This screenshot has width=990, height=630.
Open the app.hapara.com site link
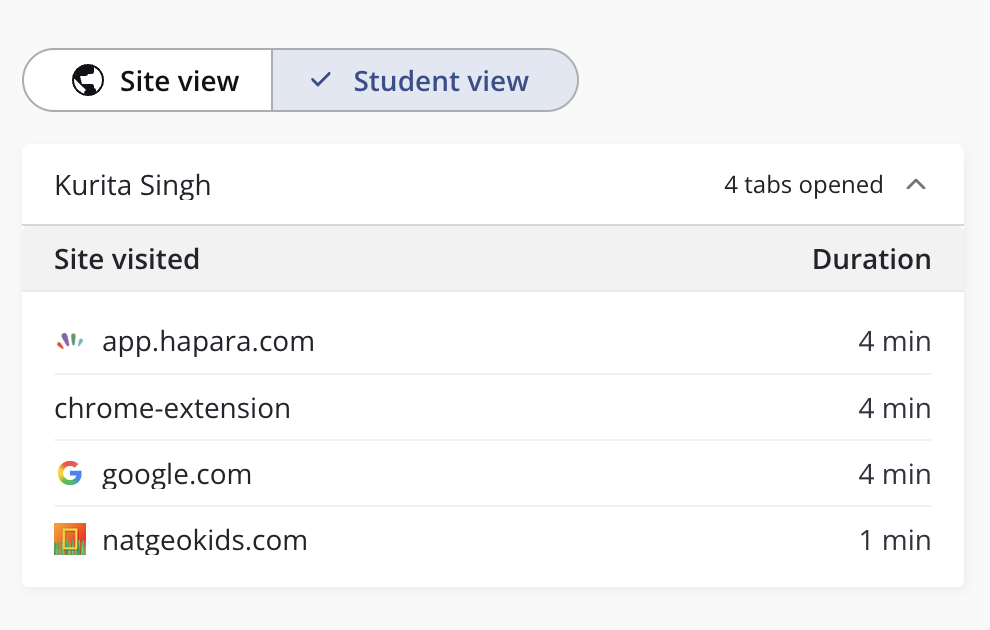click(x=208, y=342)
